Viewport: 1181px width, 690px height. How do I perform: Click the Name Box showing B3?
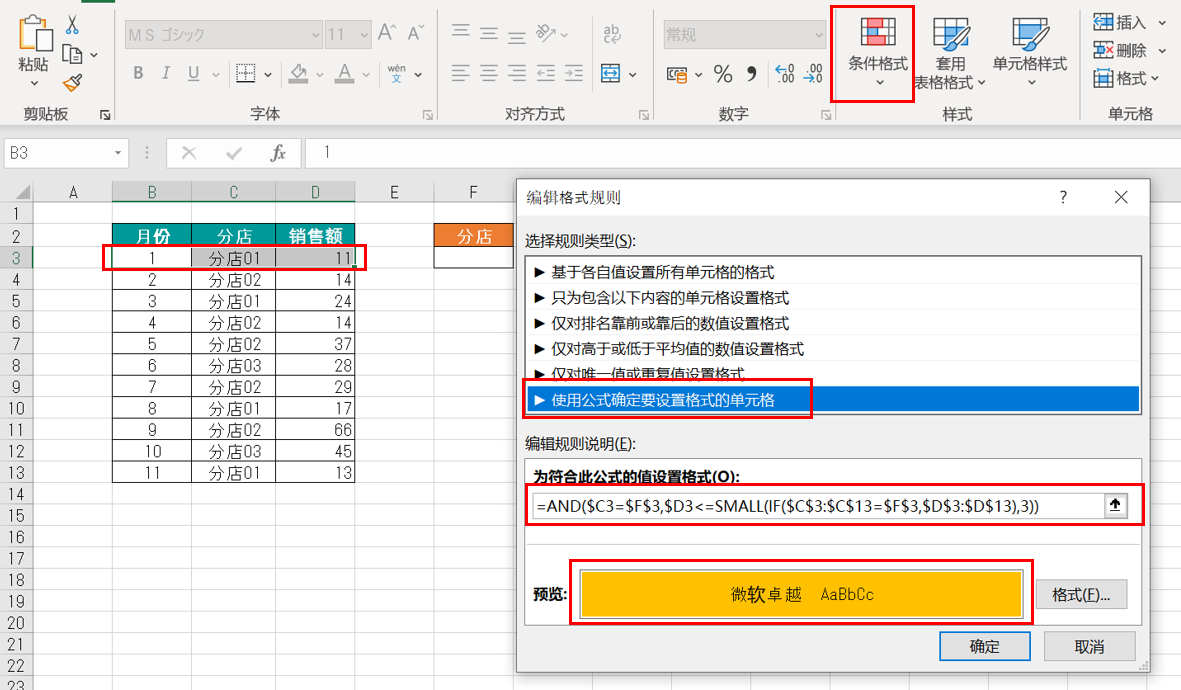(57, 153)
